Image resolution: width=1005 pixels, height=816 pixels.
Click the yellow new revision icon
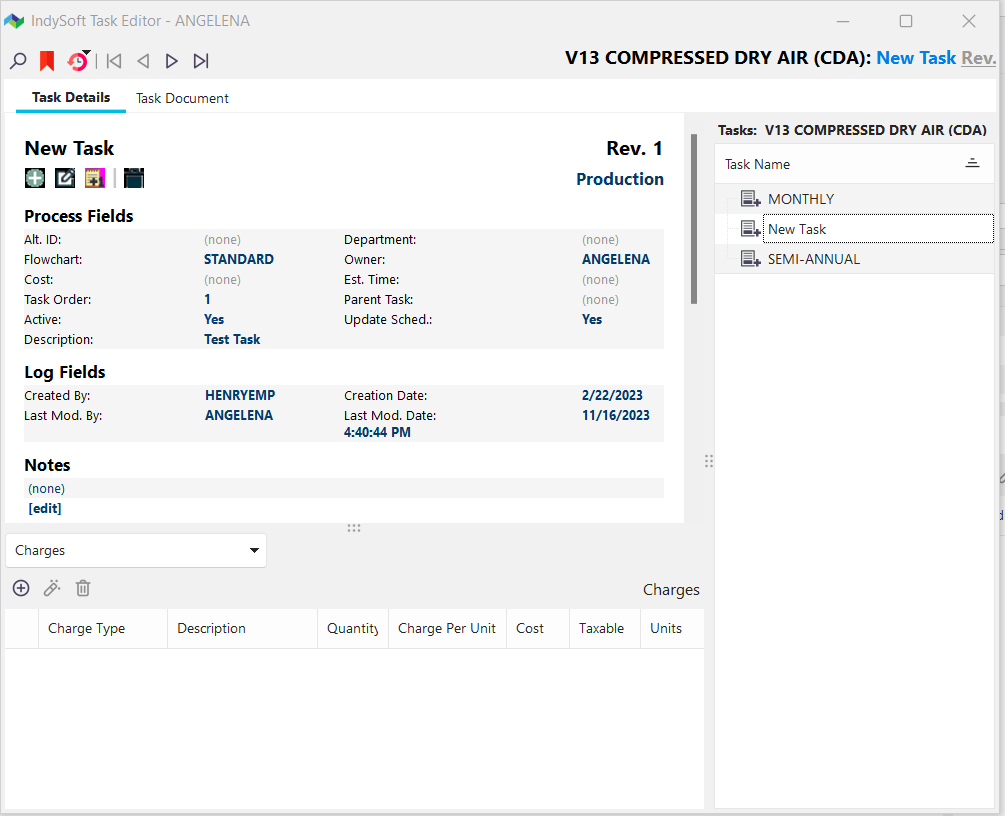(x=94, y=178)
